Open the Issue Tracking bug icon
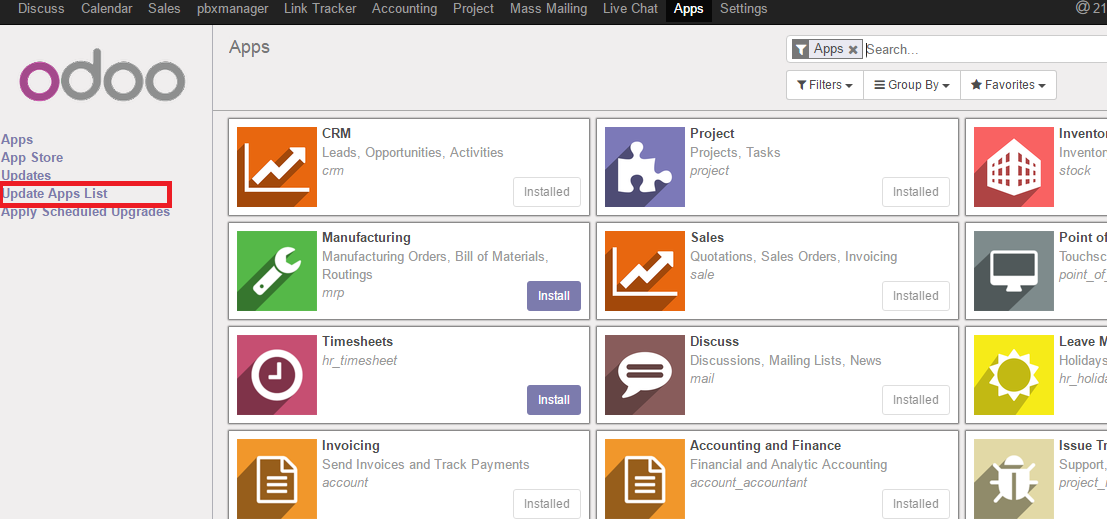This screenshot has width=1107, height=519. click(1014, 479)
